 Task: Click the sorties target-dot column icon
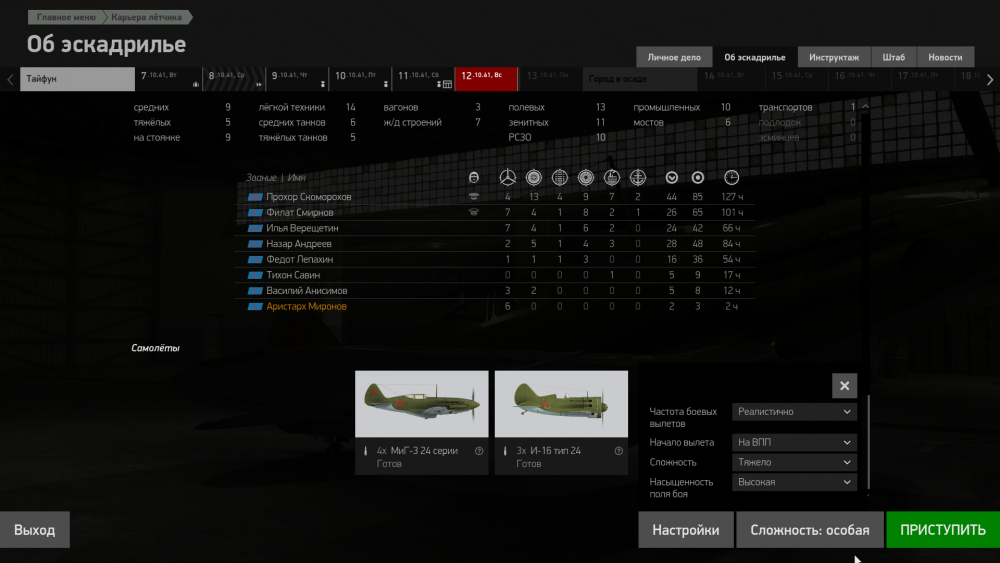[x=698, y=178]
